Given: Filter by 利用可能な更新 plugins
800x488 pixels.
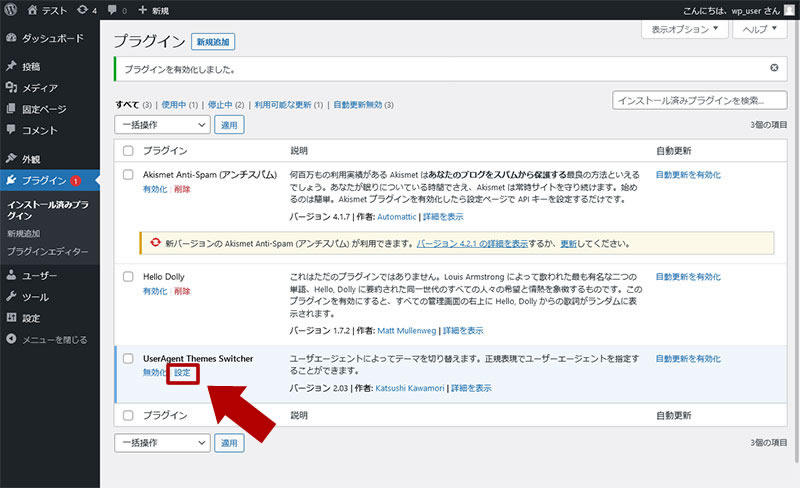Looking at the screenshot, I should point(283,105).
